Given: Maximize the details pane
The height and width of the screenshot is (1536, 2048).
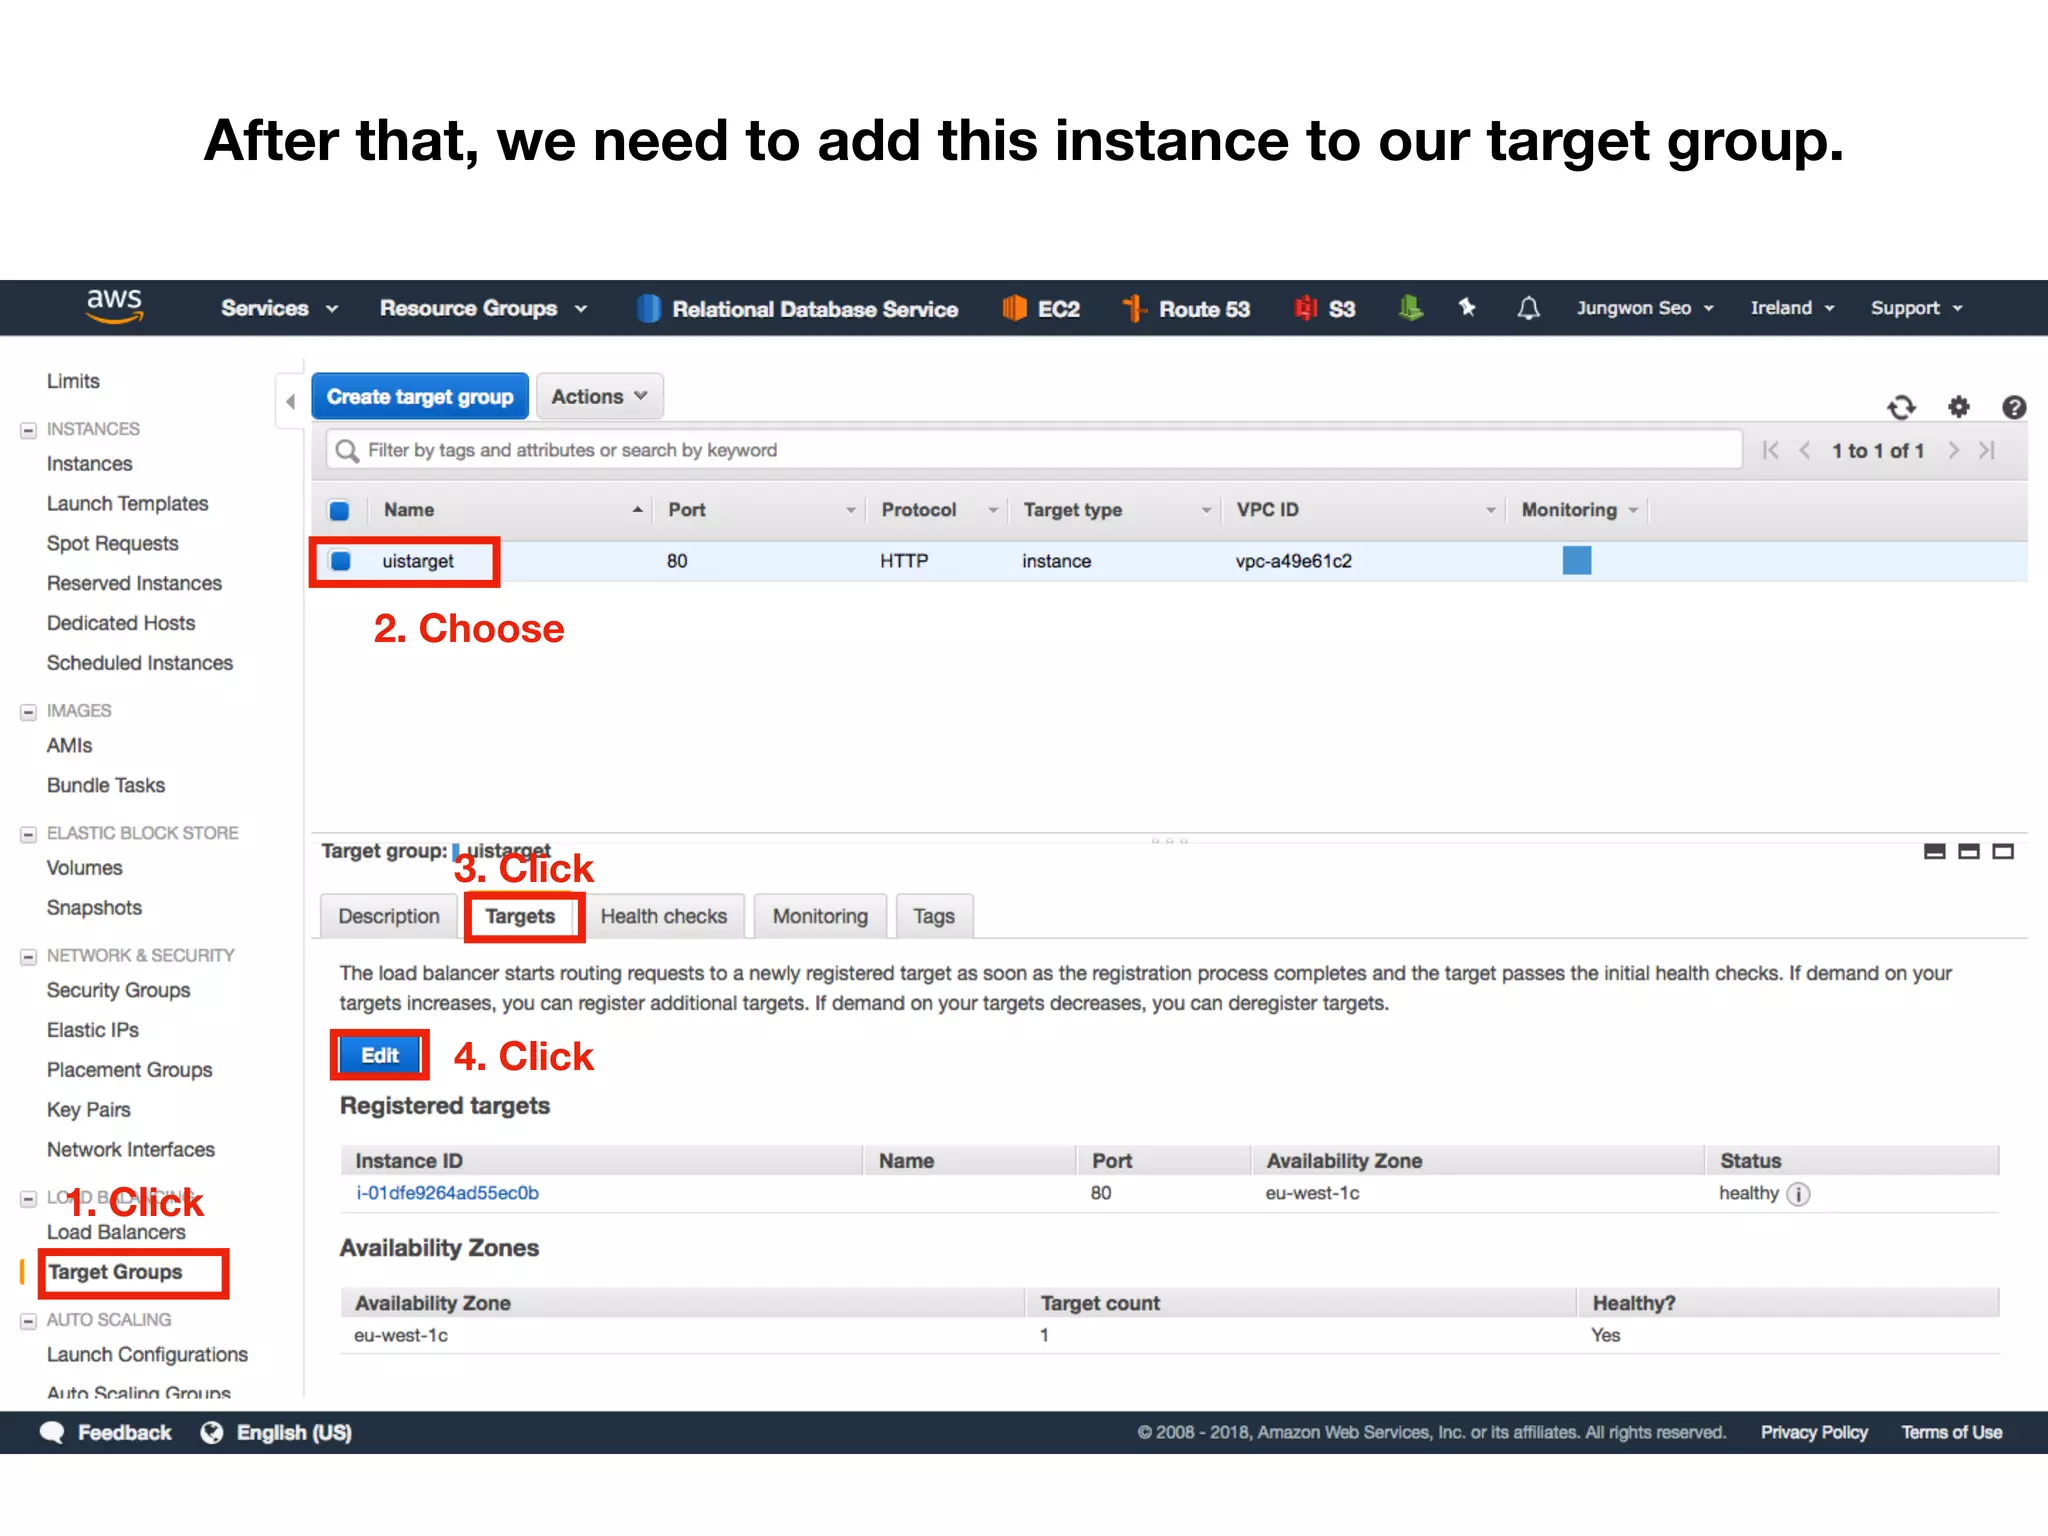Looking at the screenshot, I should pyautogui.click(x=2003, y=852).
